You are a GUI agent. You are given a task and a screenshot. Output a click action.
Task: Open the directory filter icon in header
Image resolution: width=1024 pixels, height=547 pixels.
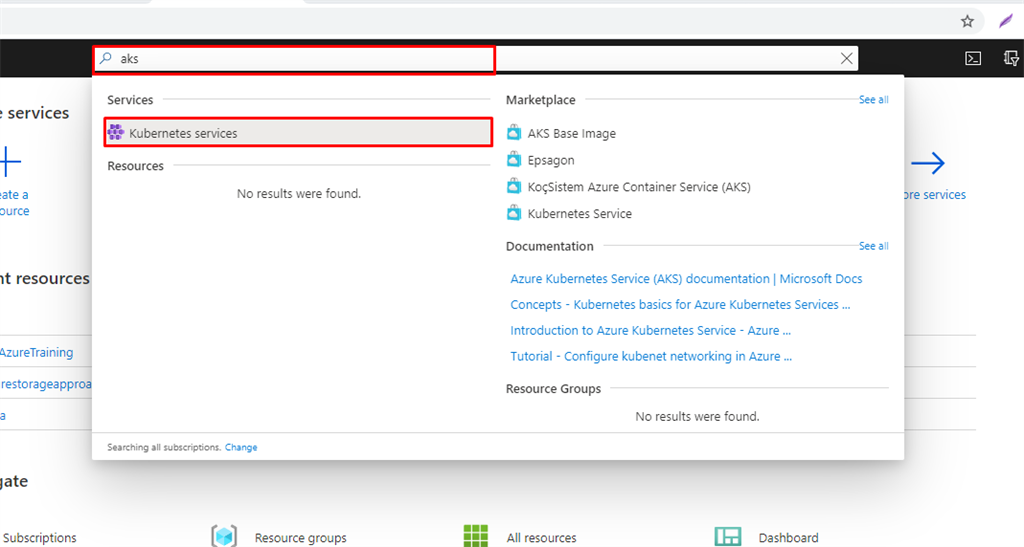(1011, 58)
